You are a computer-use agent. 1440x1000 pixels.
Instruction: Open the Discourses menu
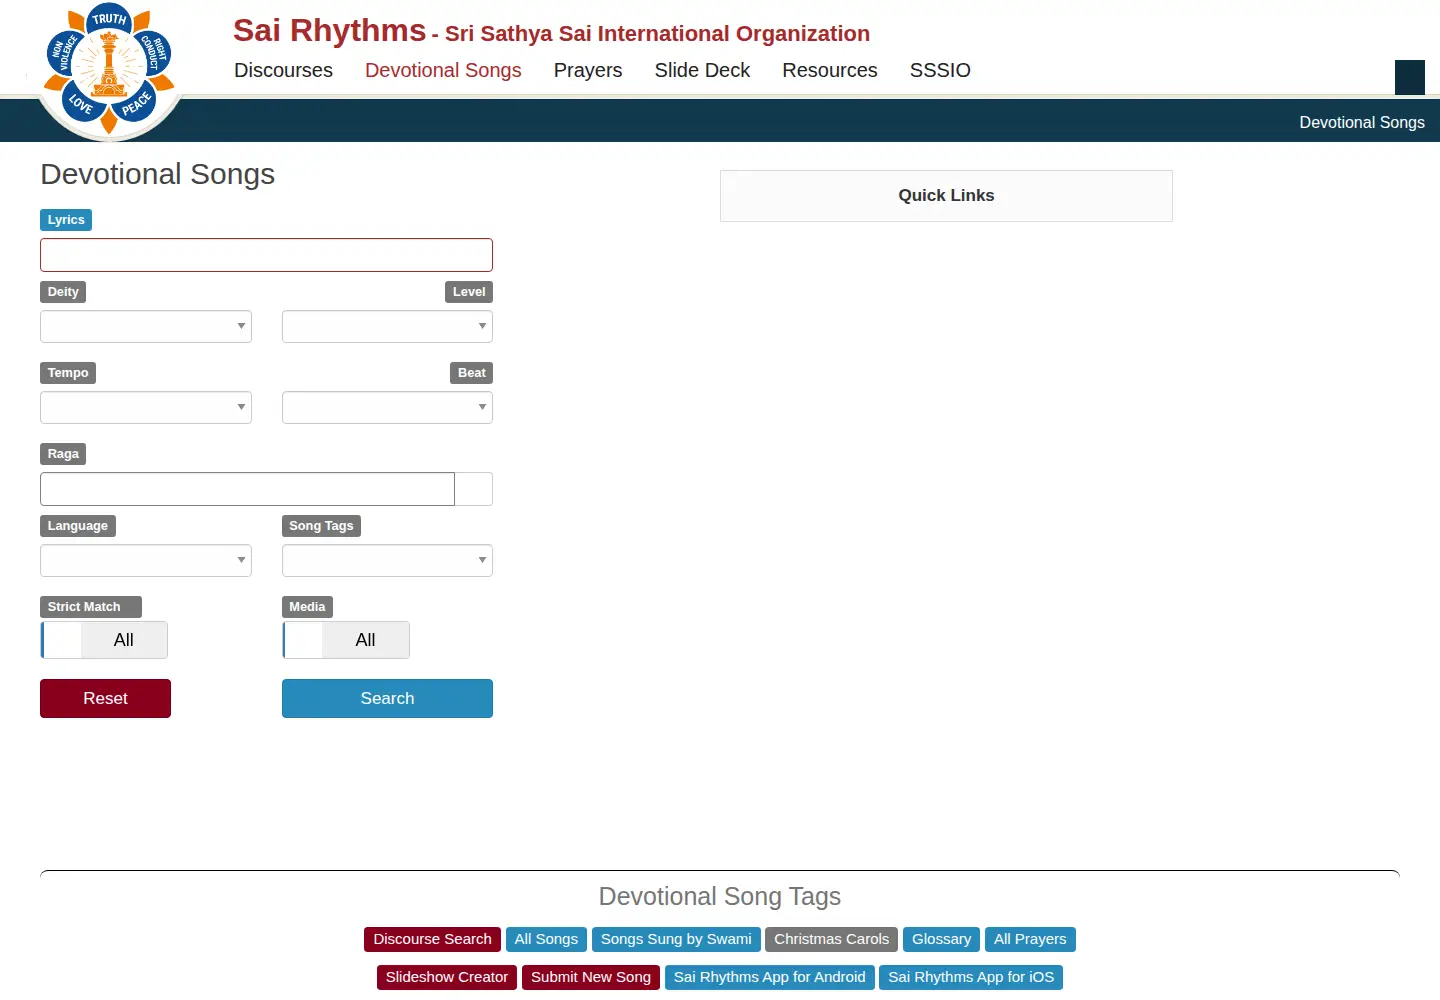(x=283, y=70)
